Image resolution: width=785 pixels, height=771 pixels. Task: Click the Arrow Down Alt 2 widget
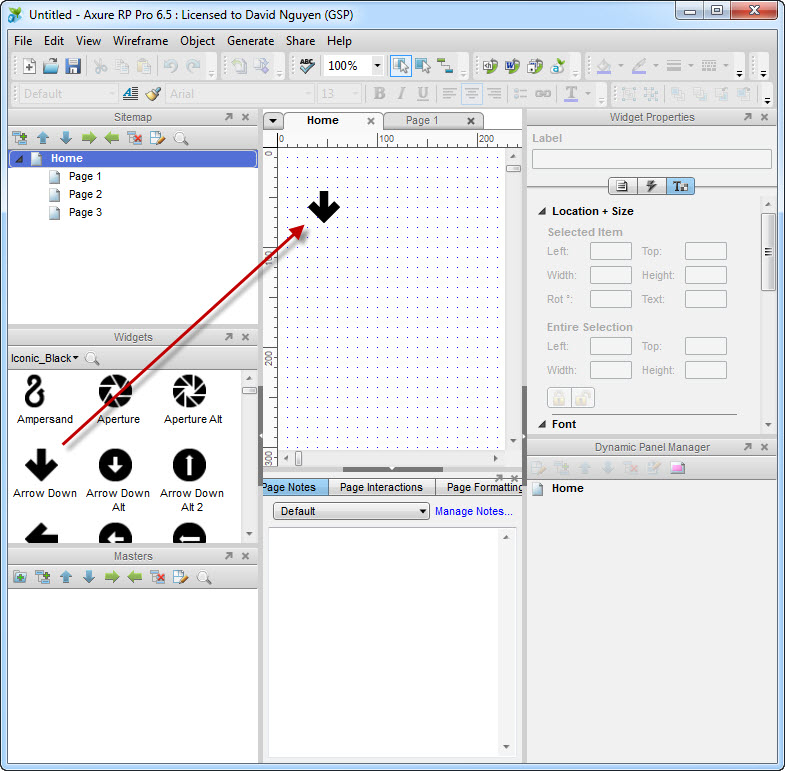(189, 465)
